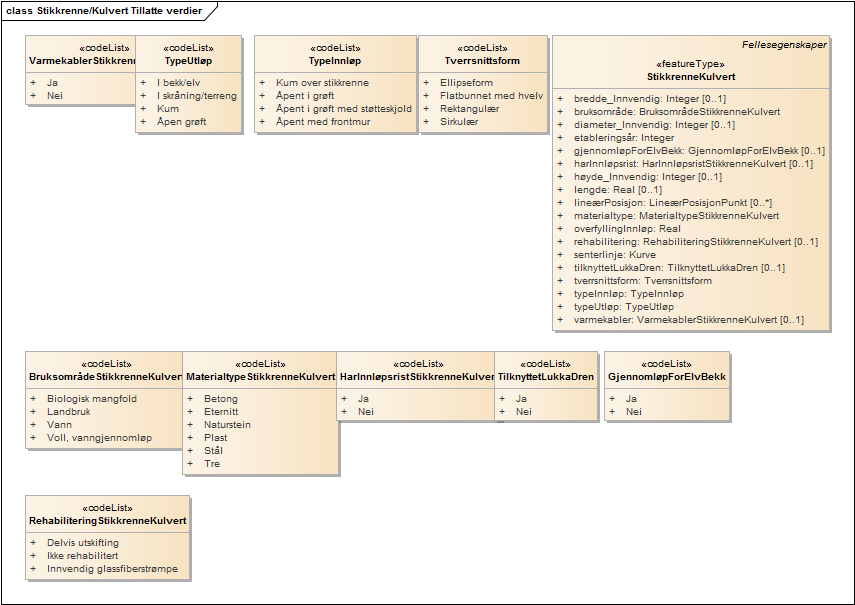855x605 pixels.
Task: Select the StikkrenneKulvert featureType class header
Action: 691,76
